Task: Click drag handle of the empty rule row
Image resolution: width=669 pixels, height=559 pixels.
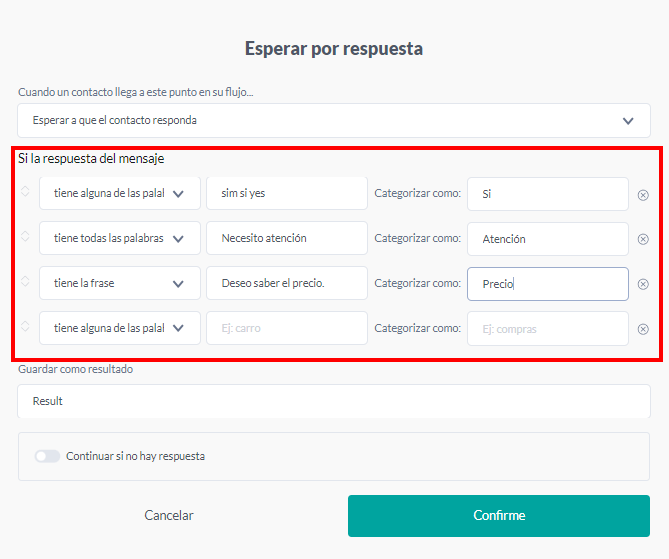Action: click(x=25, y=327)
